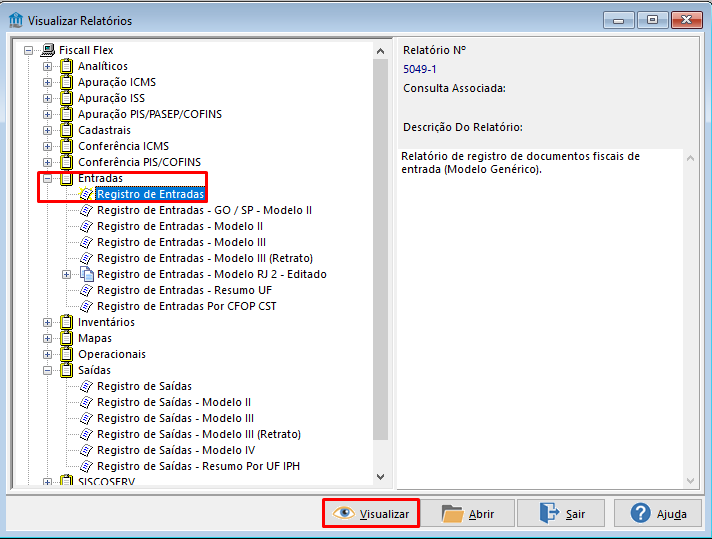
Task: Select Registro de Entradas - Modelo III
Action: 181,242
